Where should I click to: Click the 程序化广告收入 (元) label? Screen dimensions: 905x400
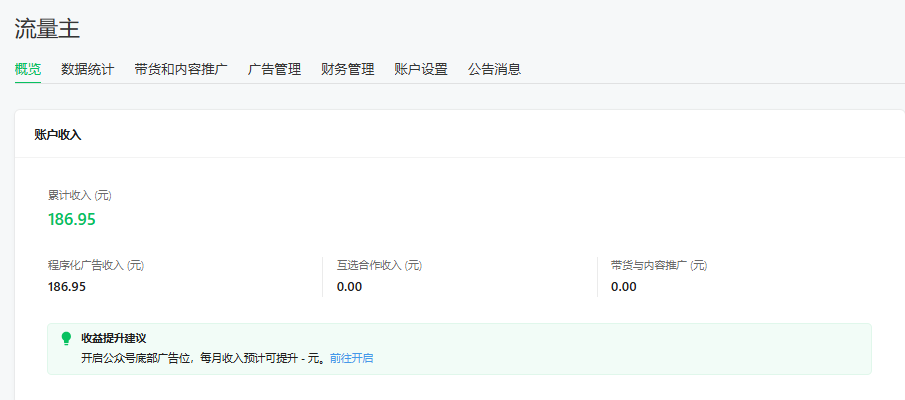pyautogui.click(x=96, y=265)
